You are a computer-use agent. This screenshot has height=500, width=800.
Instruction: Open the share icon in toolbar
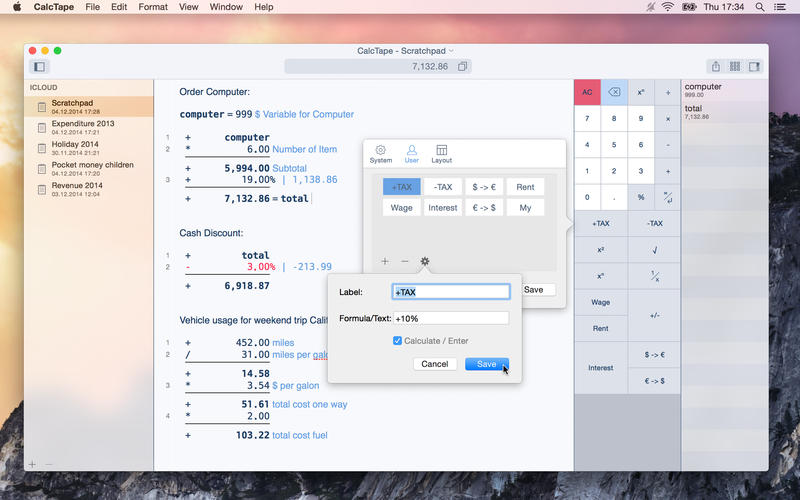[716, 67]
